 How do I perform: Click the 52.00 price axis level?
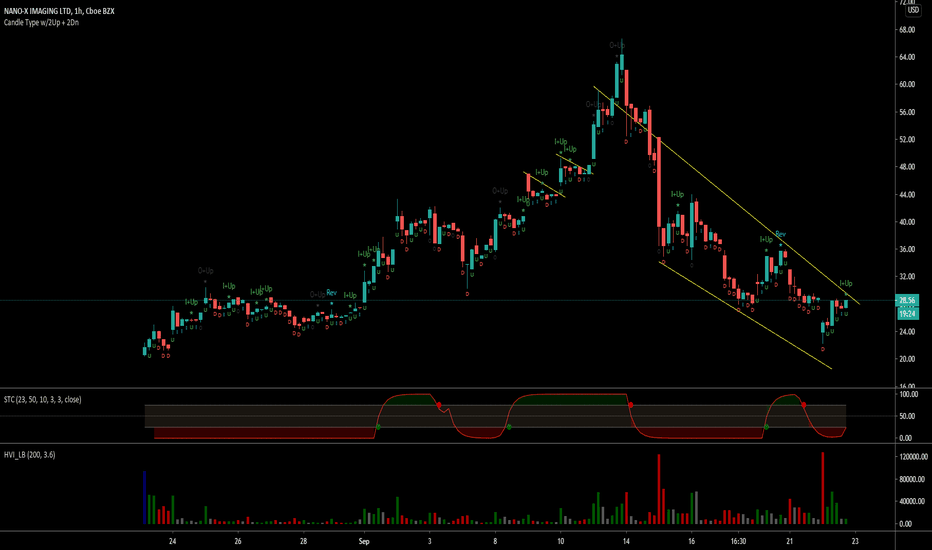point(907,140)
